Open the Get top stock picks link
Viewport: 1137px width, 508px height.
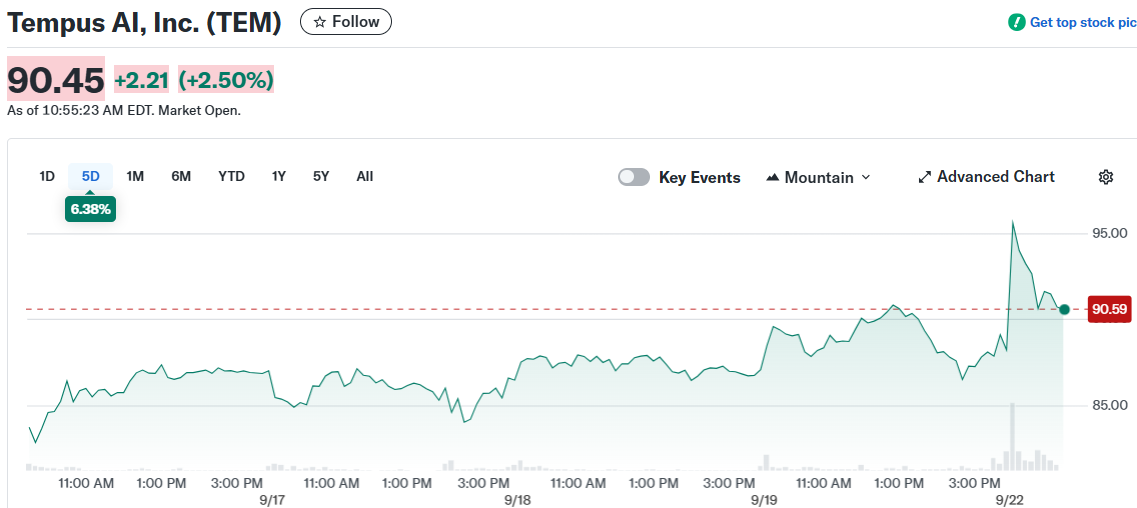1083,22
